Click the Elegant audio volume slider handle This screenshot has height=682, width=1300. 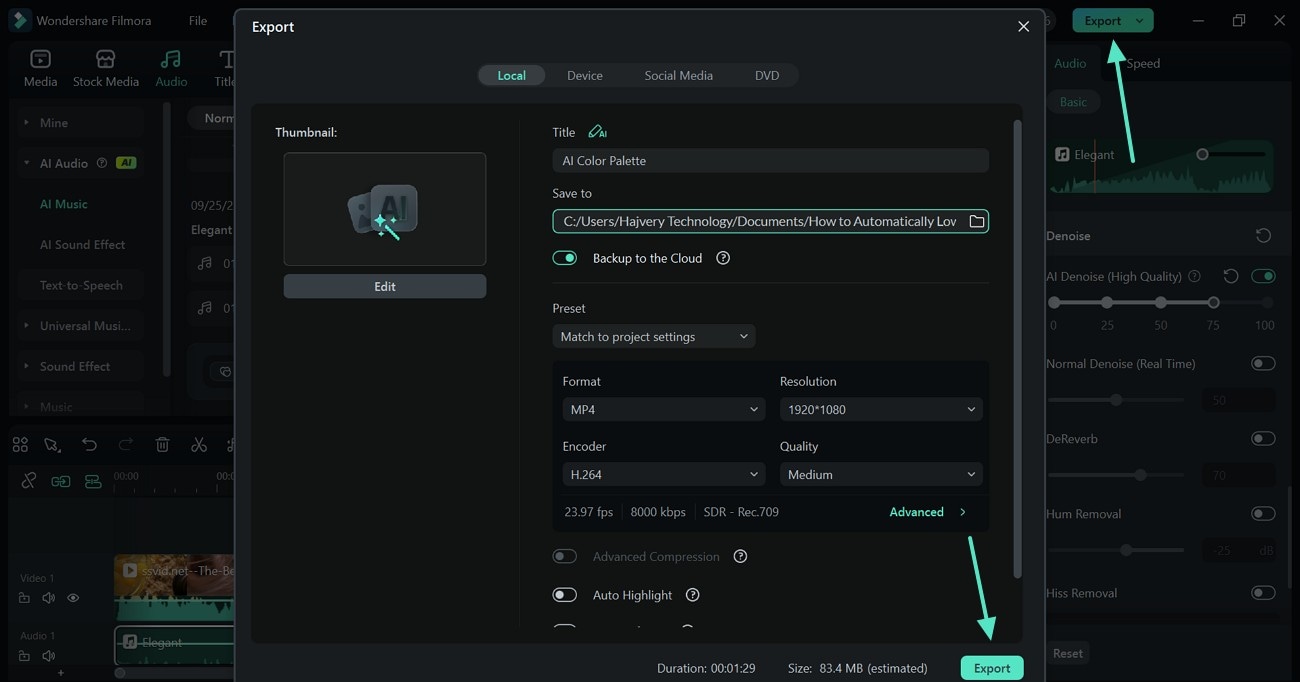point(1202,154)
